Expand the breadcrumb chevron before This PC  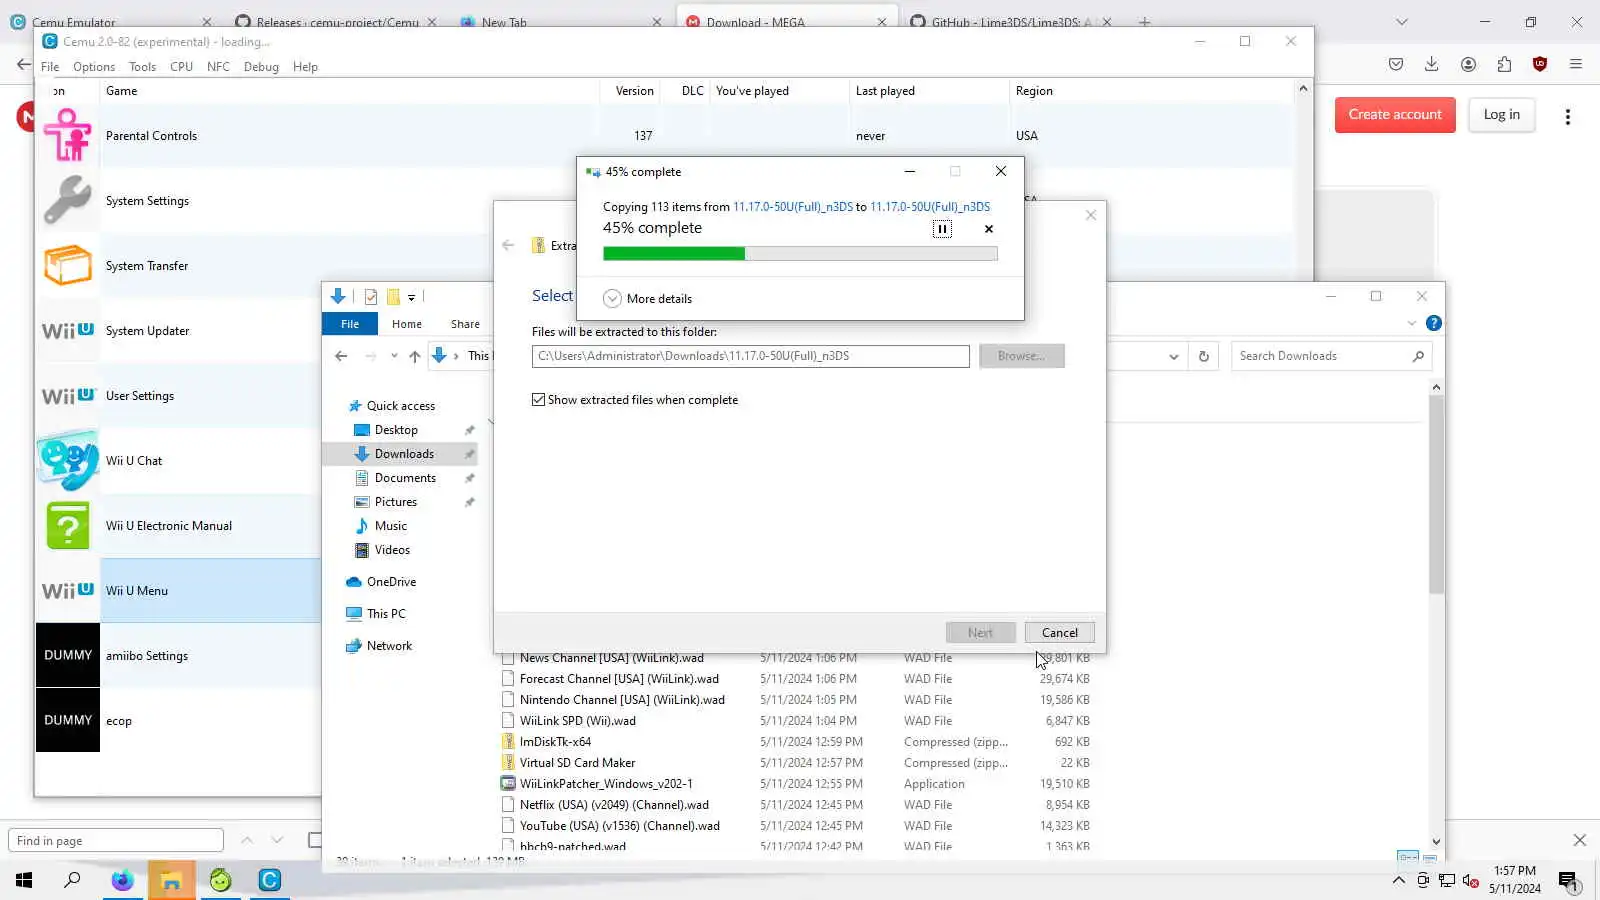click(x=456, y=356)
